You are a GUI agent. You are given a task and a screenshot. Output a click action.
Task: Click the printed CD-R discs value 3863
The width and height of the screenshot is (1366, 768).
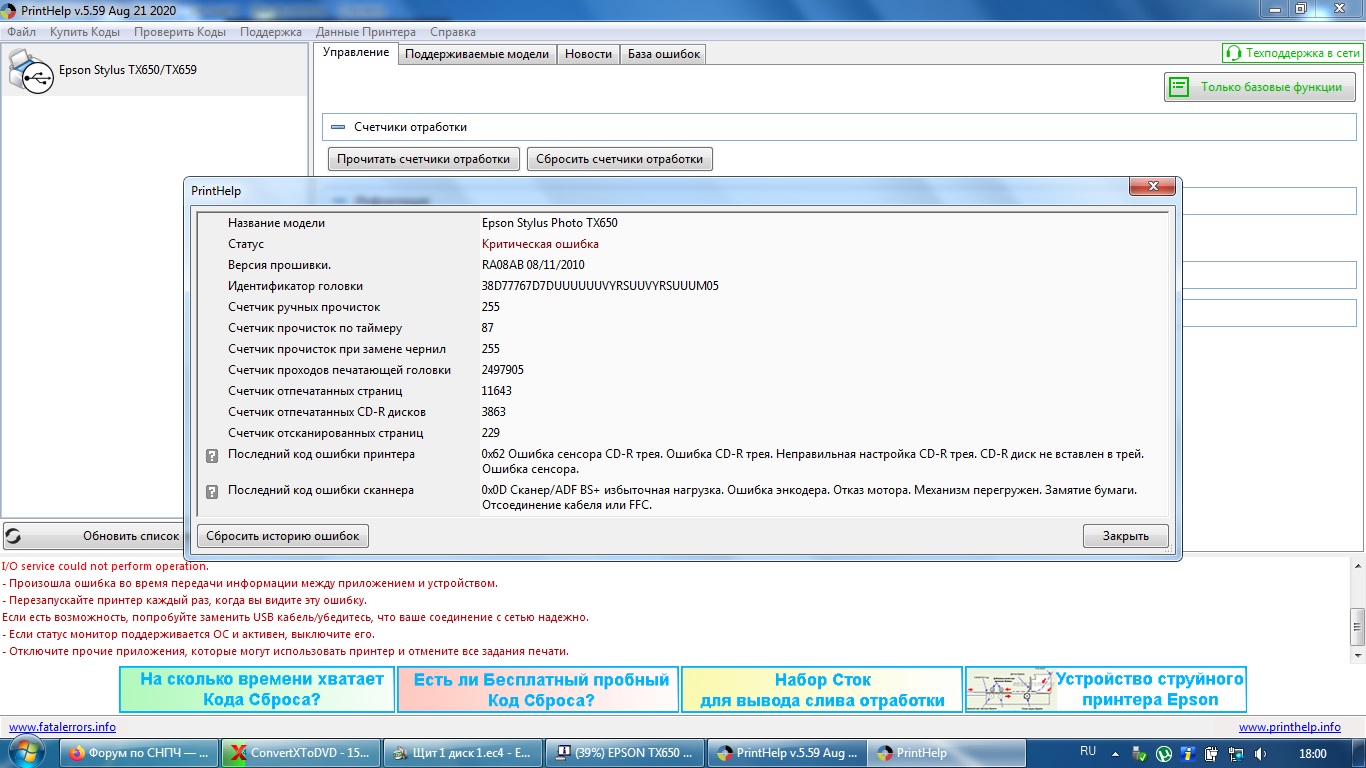click(494, 412)
